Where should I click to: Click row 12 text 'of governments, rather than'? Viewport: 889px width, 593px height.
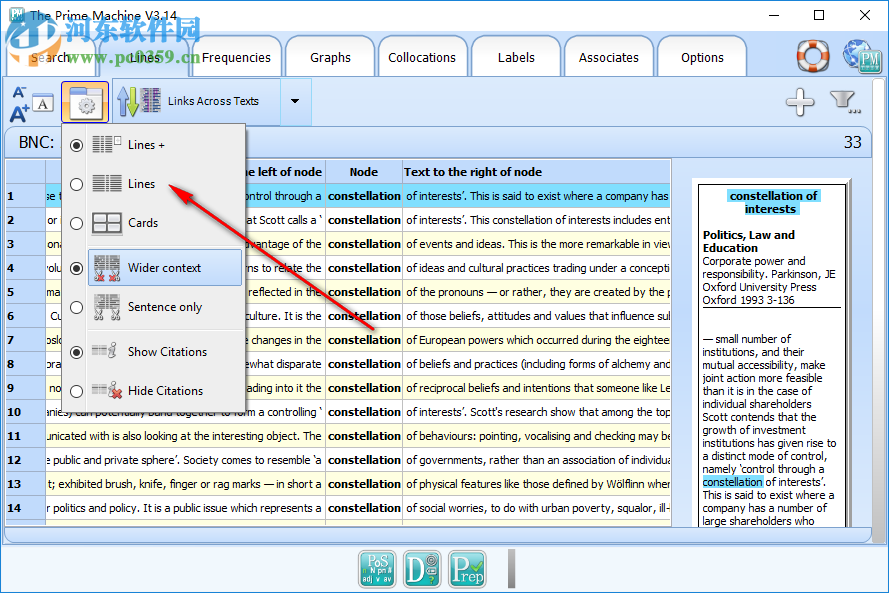(474, 460)
